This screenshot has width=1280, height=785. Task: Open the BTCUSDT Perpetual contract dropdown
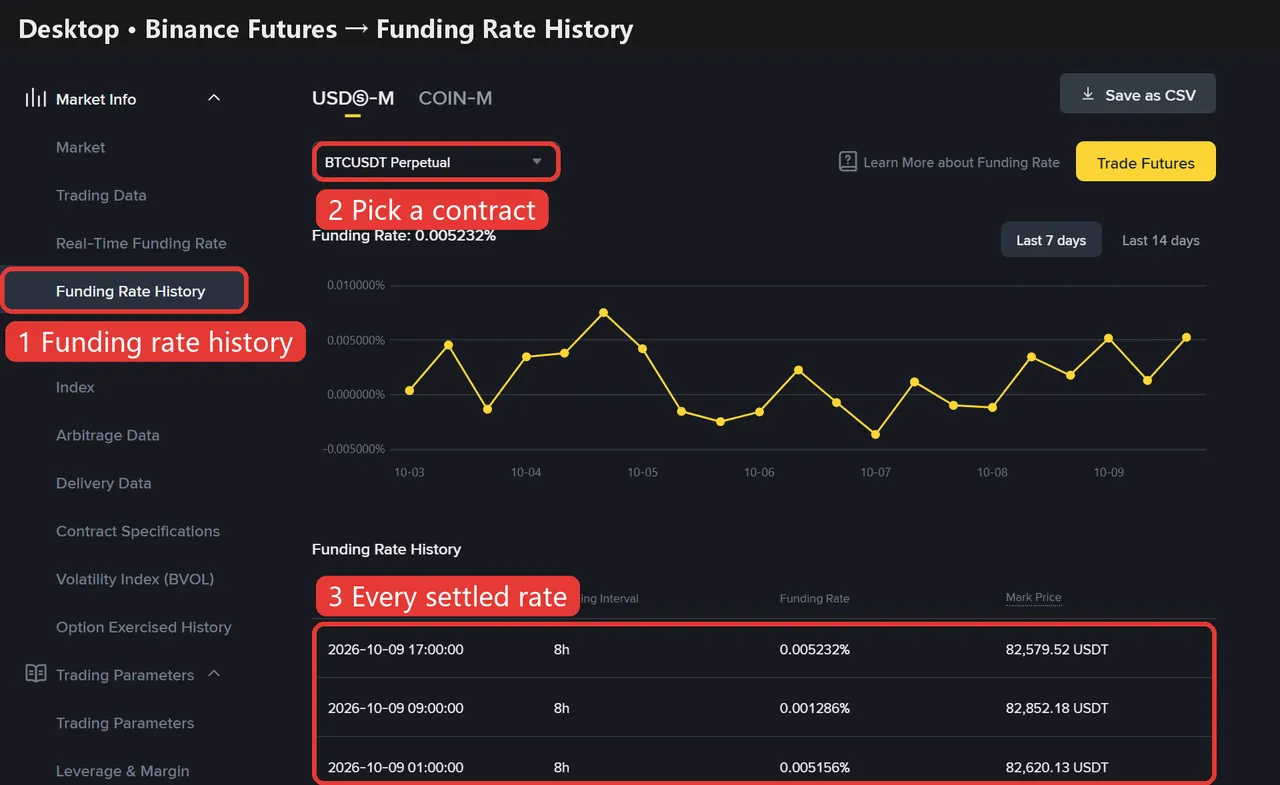click(435, 162)
